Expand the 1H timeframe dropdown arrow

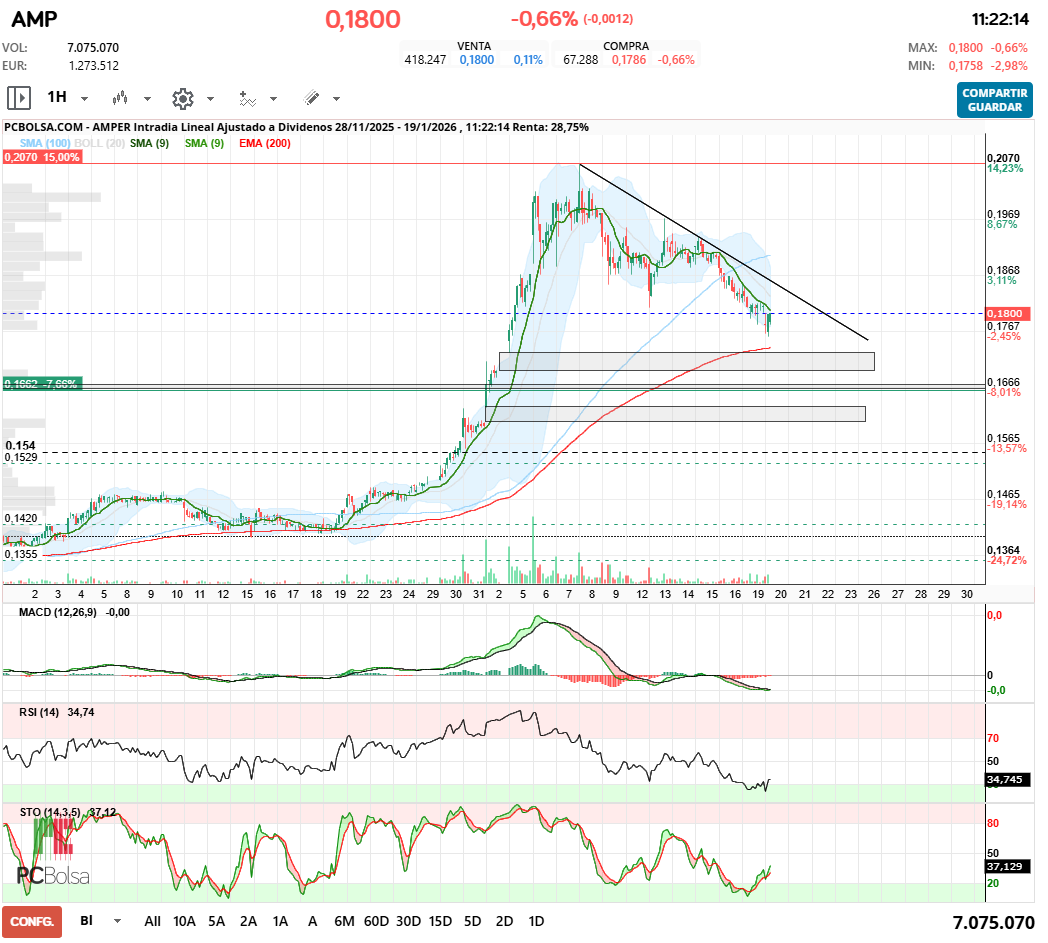84,99
